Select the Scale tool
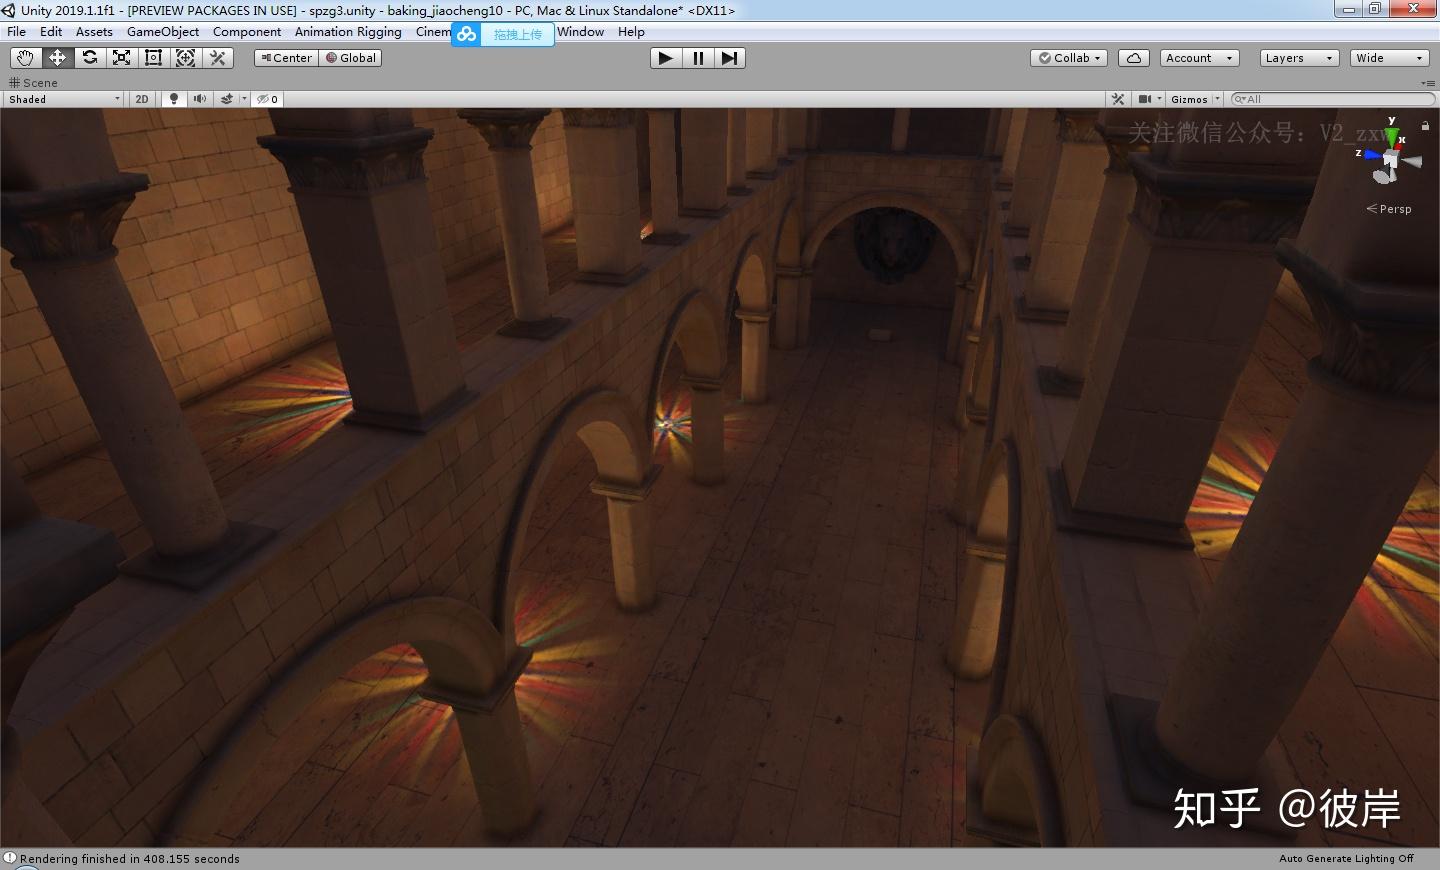The image size is (1440, 870). pyautogui.click(x=122, y=58)
